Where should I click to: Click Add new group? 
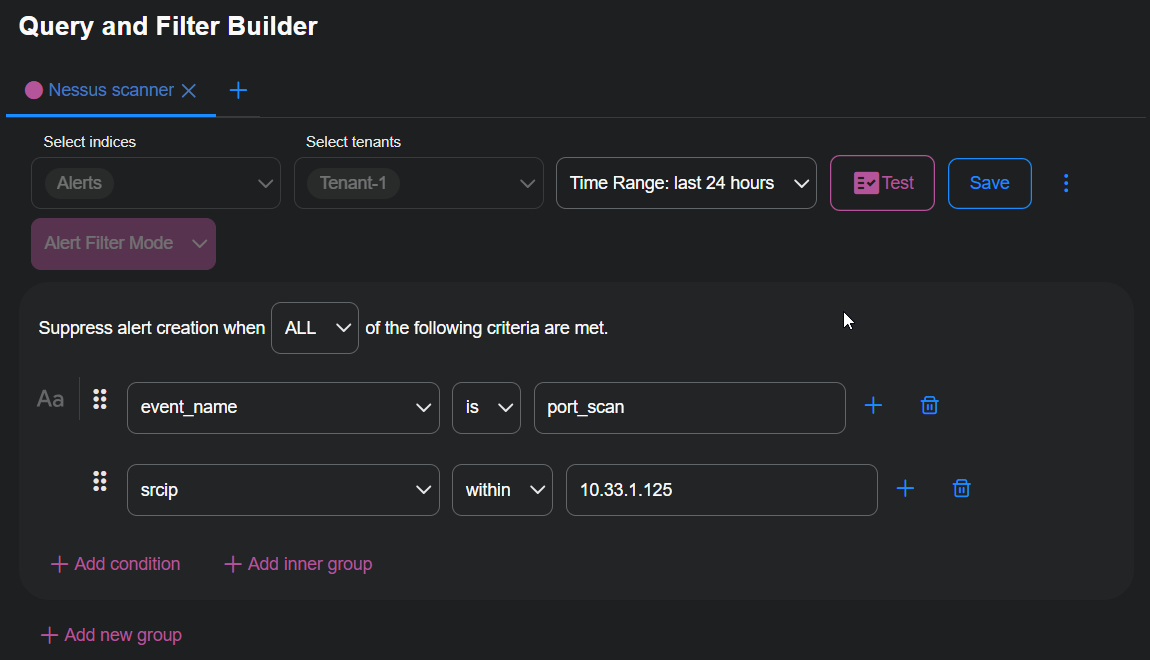[111, 634]
